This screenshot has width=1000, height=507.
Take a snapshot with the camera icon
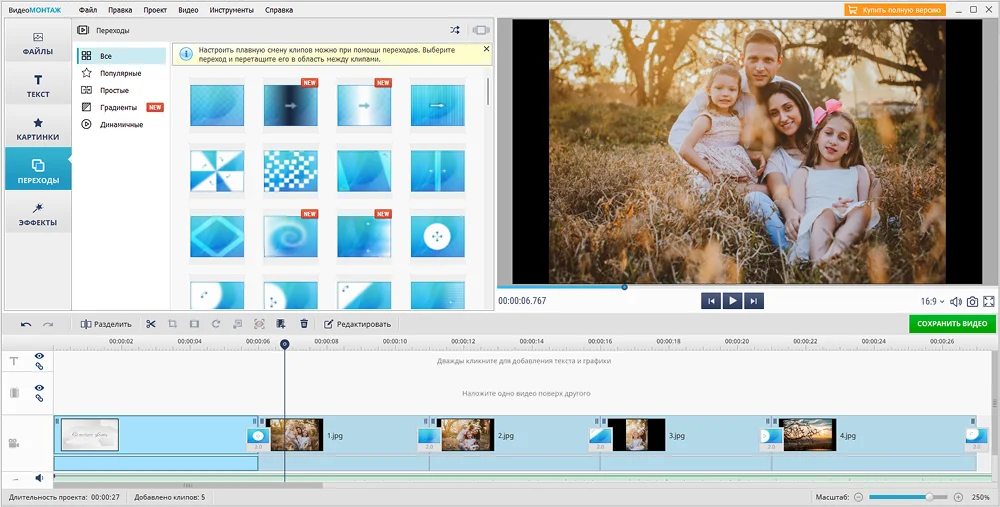coord(972,301)
